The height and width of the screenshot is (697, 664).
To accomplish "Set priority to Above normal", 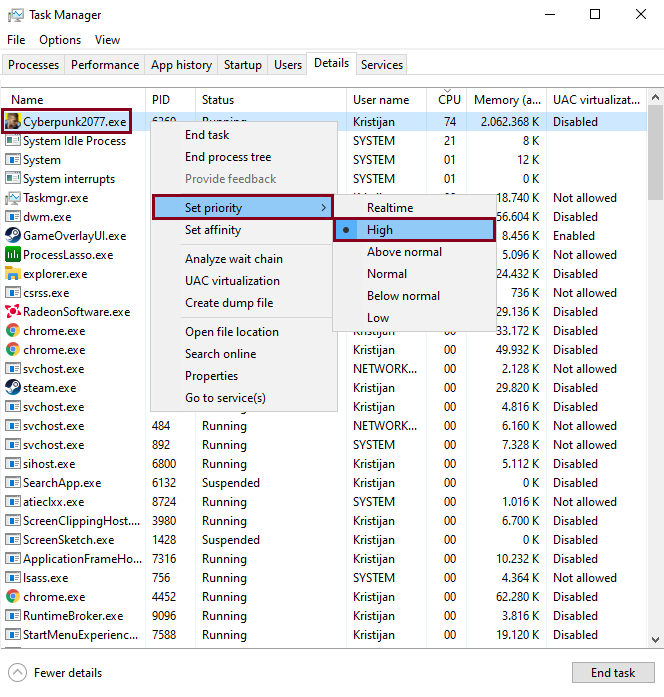I will (x=414, y=252).
